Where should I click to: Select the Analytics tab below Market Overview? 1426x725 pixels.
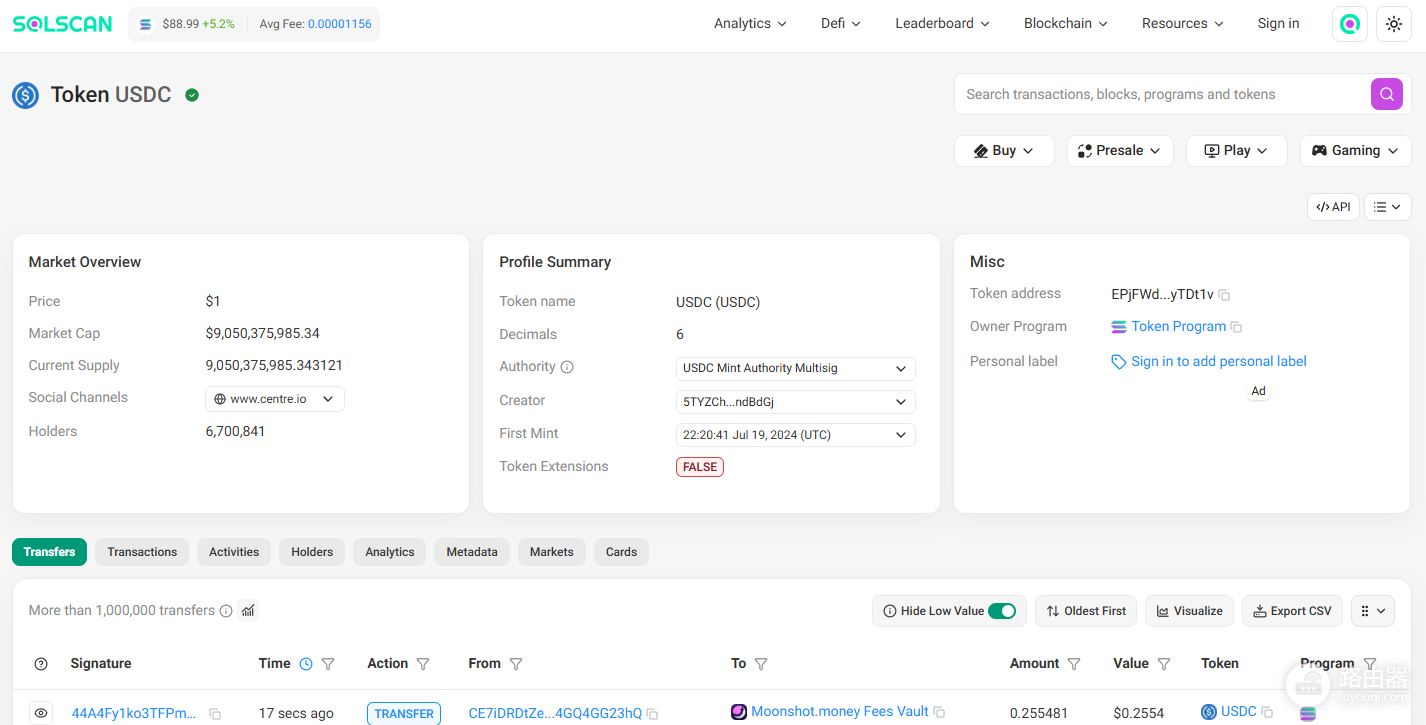pos(390,552)
